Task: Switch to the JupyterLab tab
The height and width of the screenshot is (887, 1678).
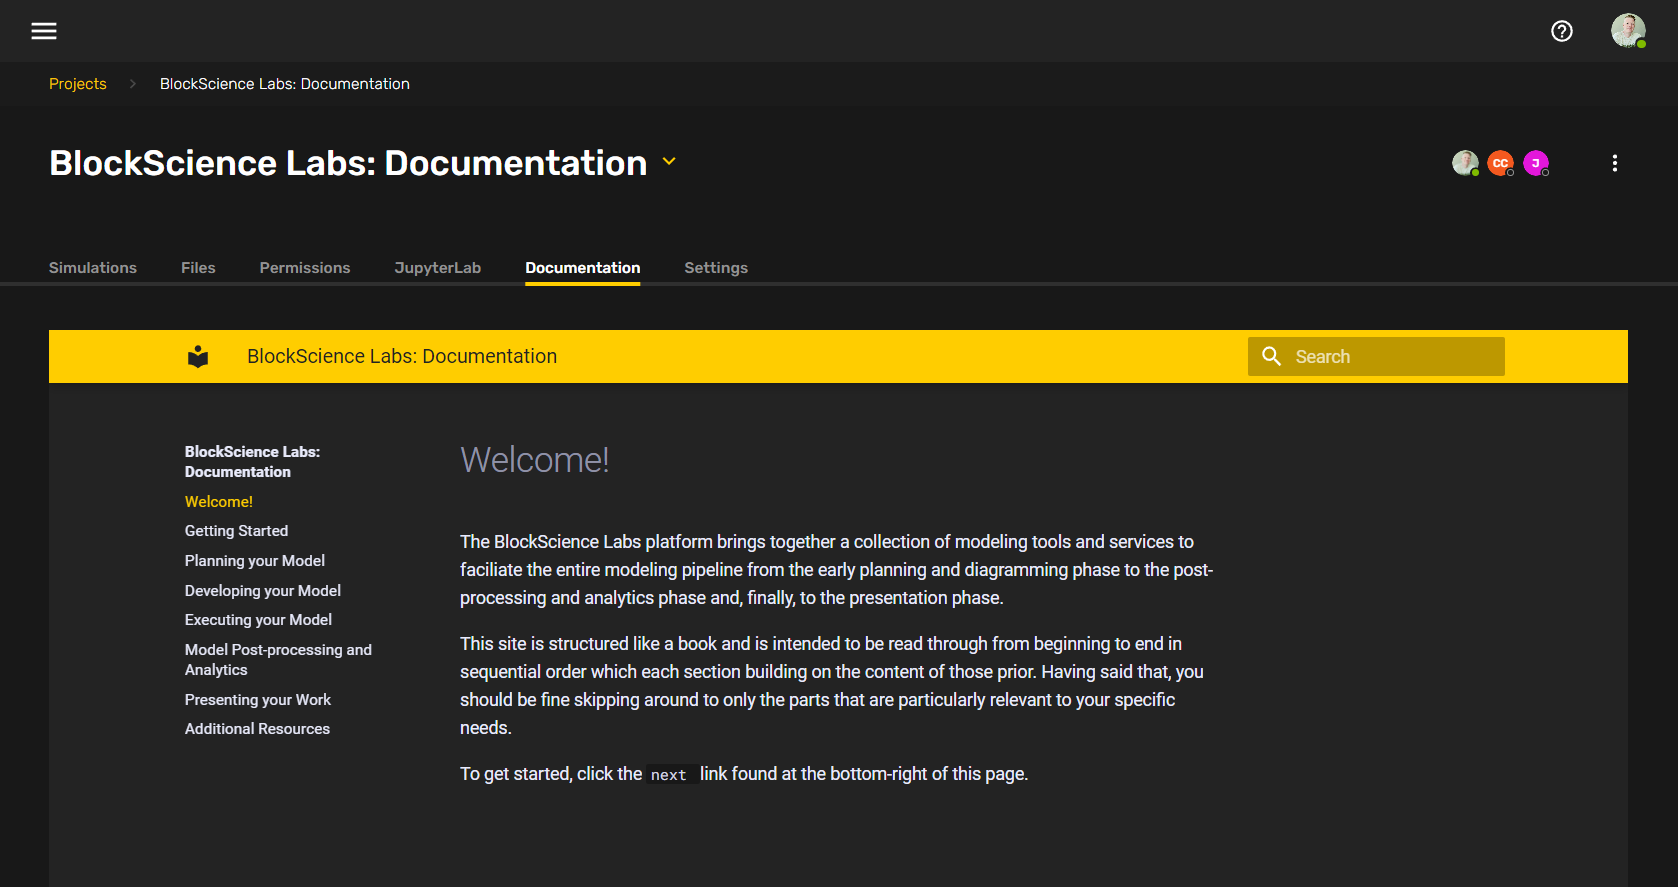Action: pyautogui.click(x=438, y=268)
